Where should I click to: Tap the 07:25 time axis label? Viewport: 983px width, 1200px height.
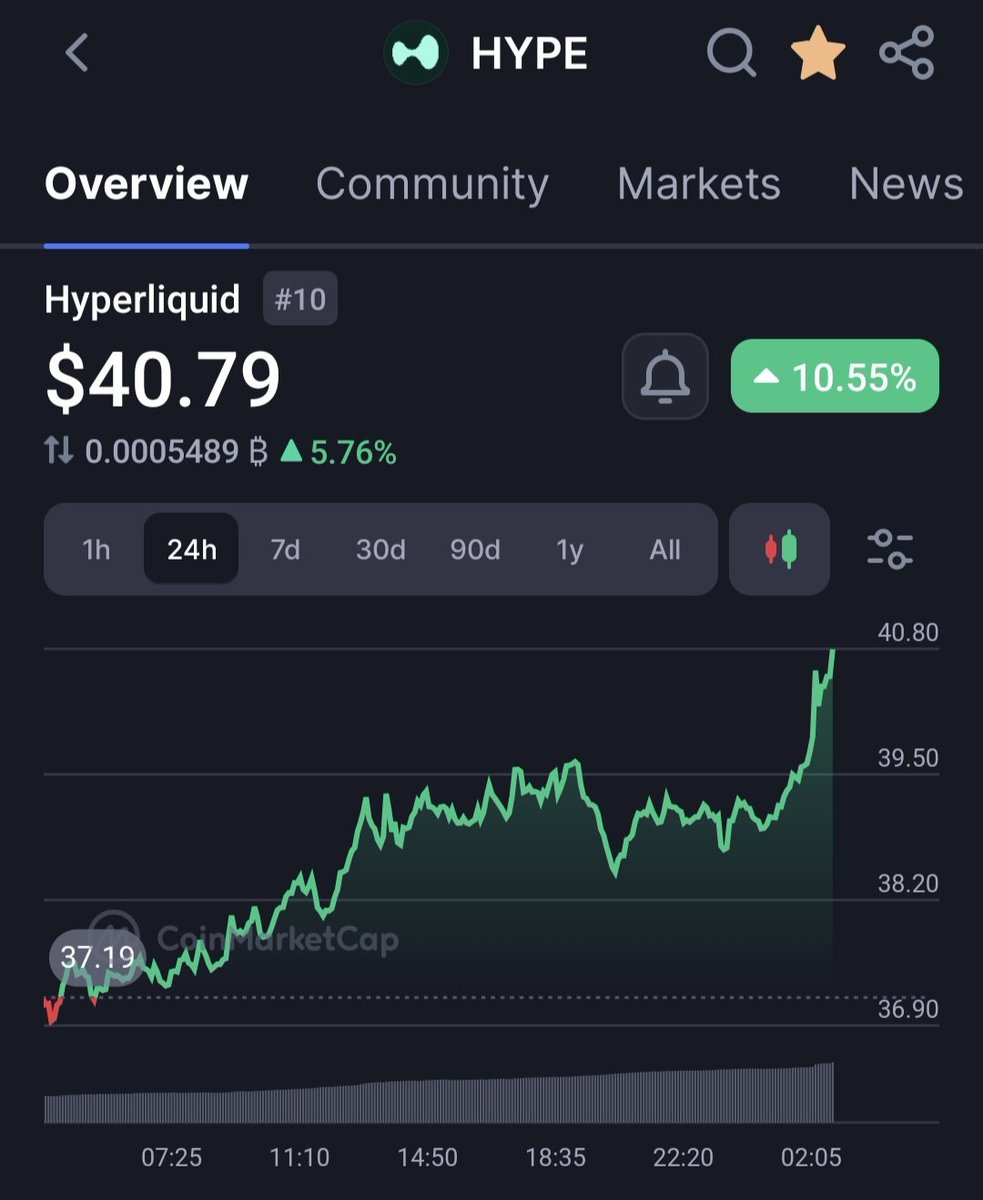click(171, 1158)
